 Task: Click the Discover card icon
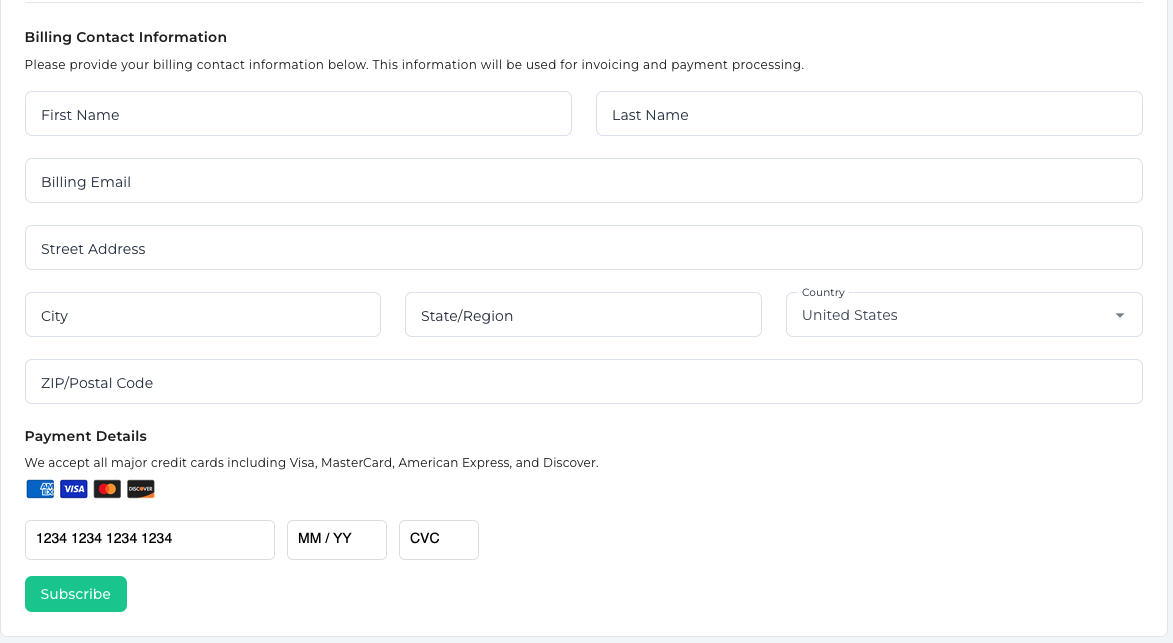(141, 489)
